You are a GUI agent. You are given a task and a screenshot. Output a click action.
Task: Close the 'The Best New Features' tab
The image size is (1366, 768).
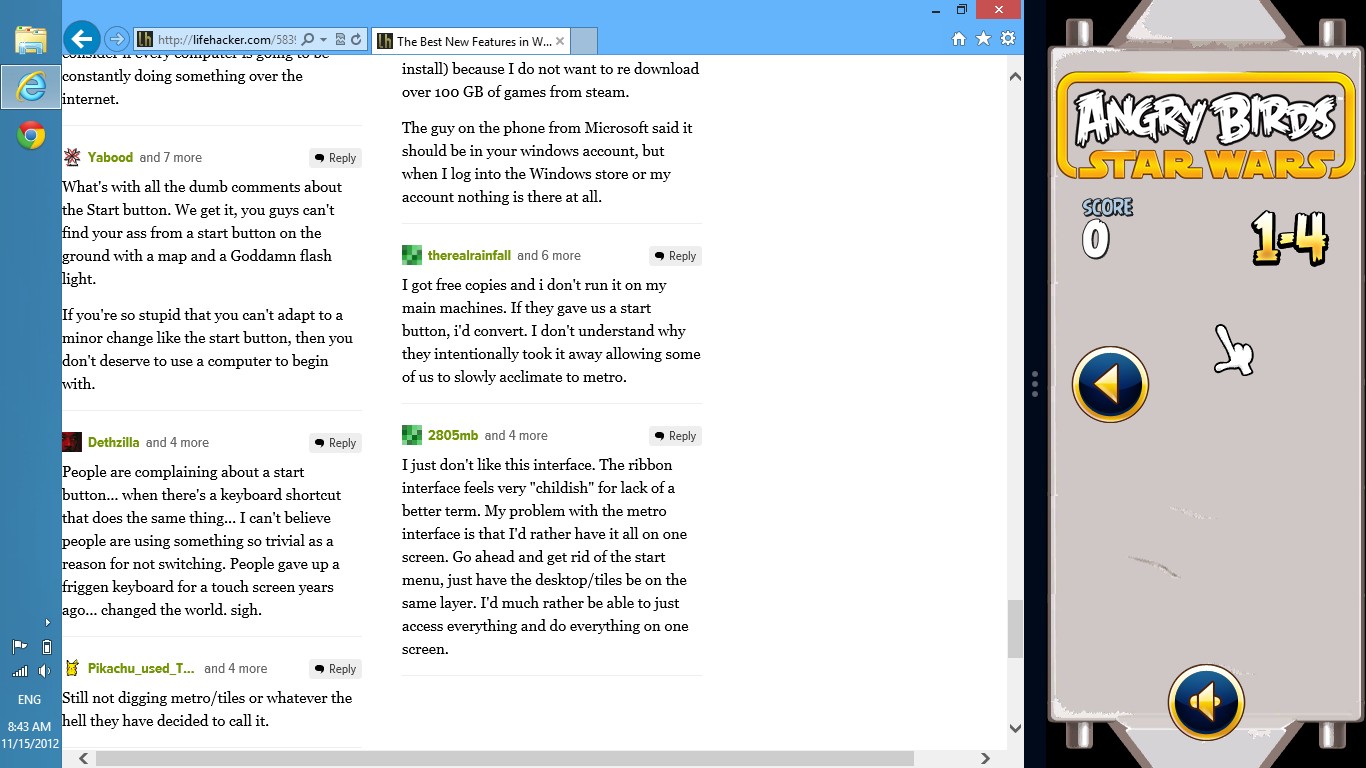pyautogui.click(x=560, y=41)
